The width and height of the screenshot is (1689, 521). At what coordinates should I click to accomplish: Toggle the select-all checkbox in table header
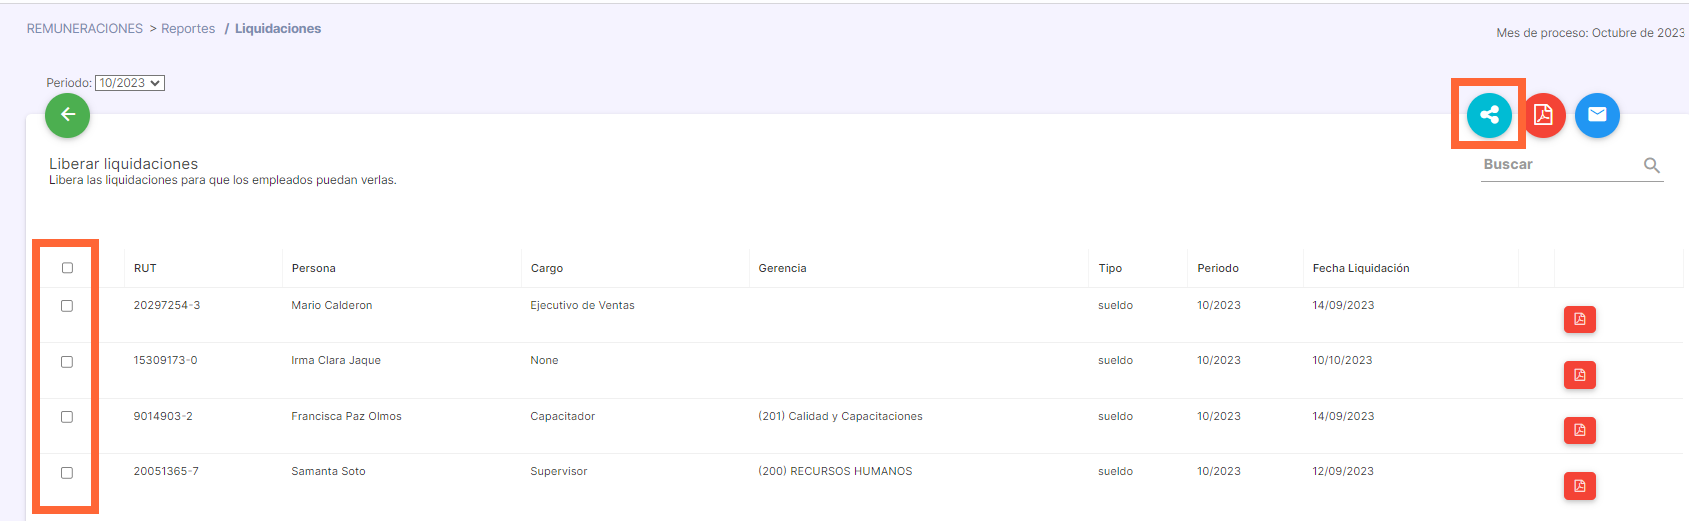pos(68,268)
